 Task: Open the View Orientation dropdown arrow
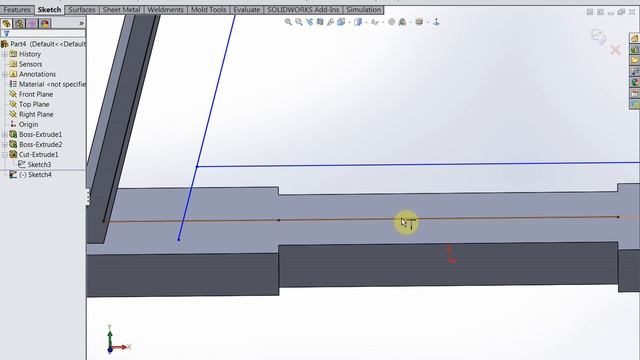(x=349, y=22)
